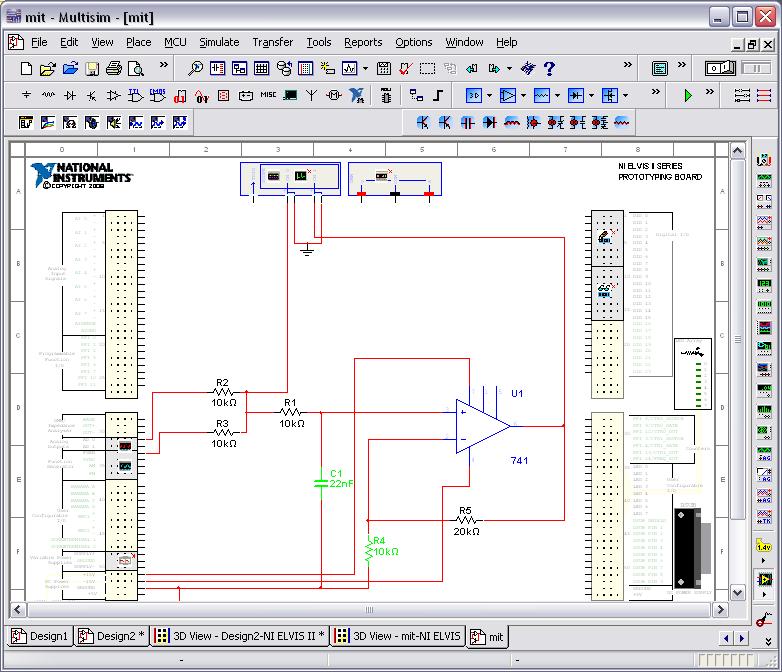Toggle the simulation power switch
This screenshot has width=782, height=672.
click(x=720, y=69)
